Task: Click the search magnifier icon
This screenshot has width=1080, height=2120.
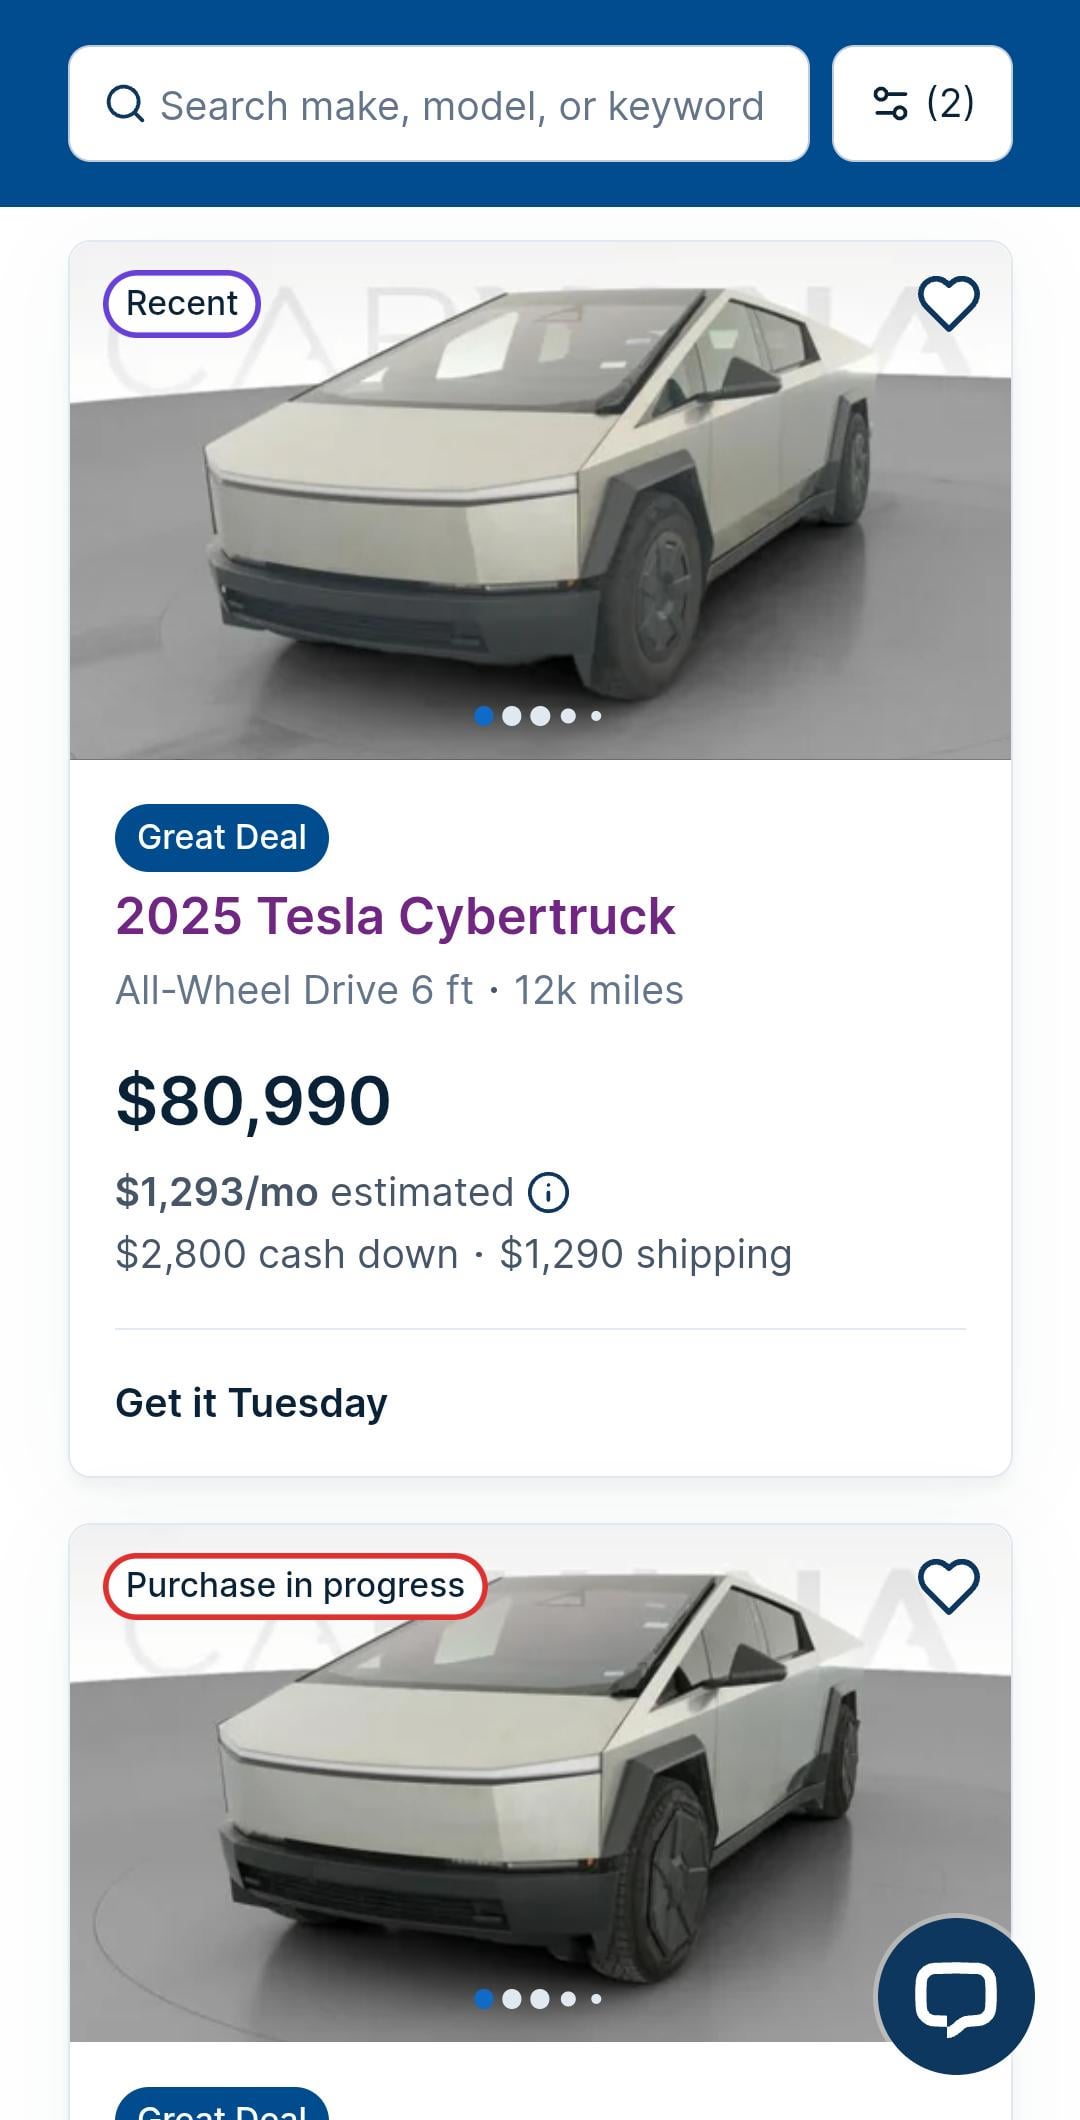Action: [125, 104]
